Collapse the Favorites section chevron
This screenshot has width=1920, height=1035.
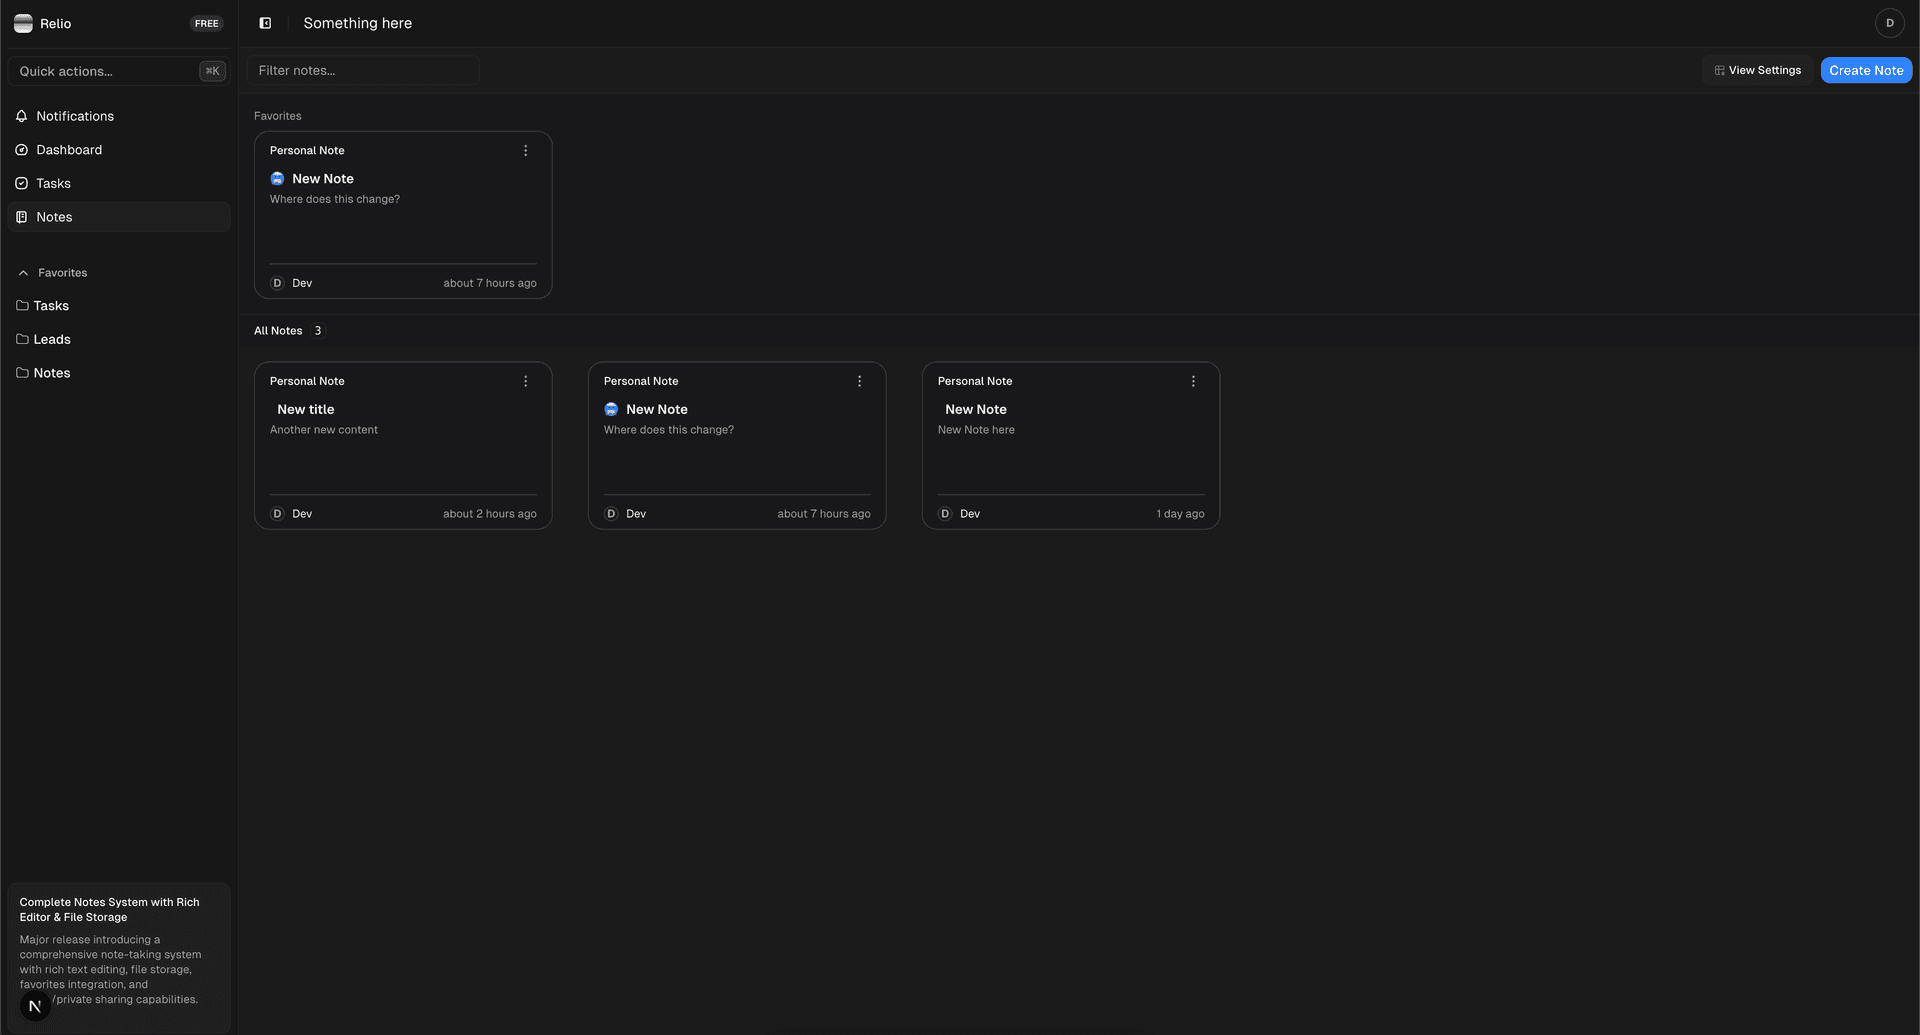[23, 273]
